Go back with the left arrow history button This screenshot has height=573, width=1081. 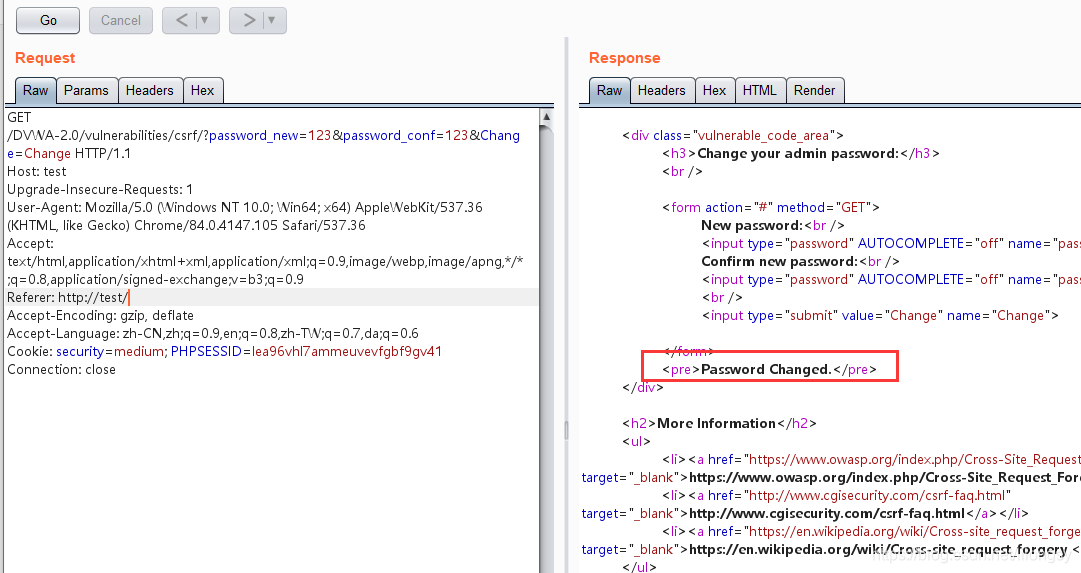[x=181, y=21]
